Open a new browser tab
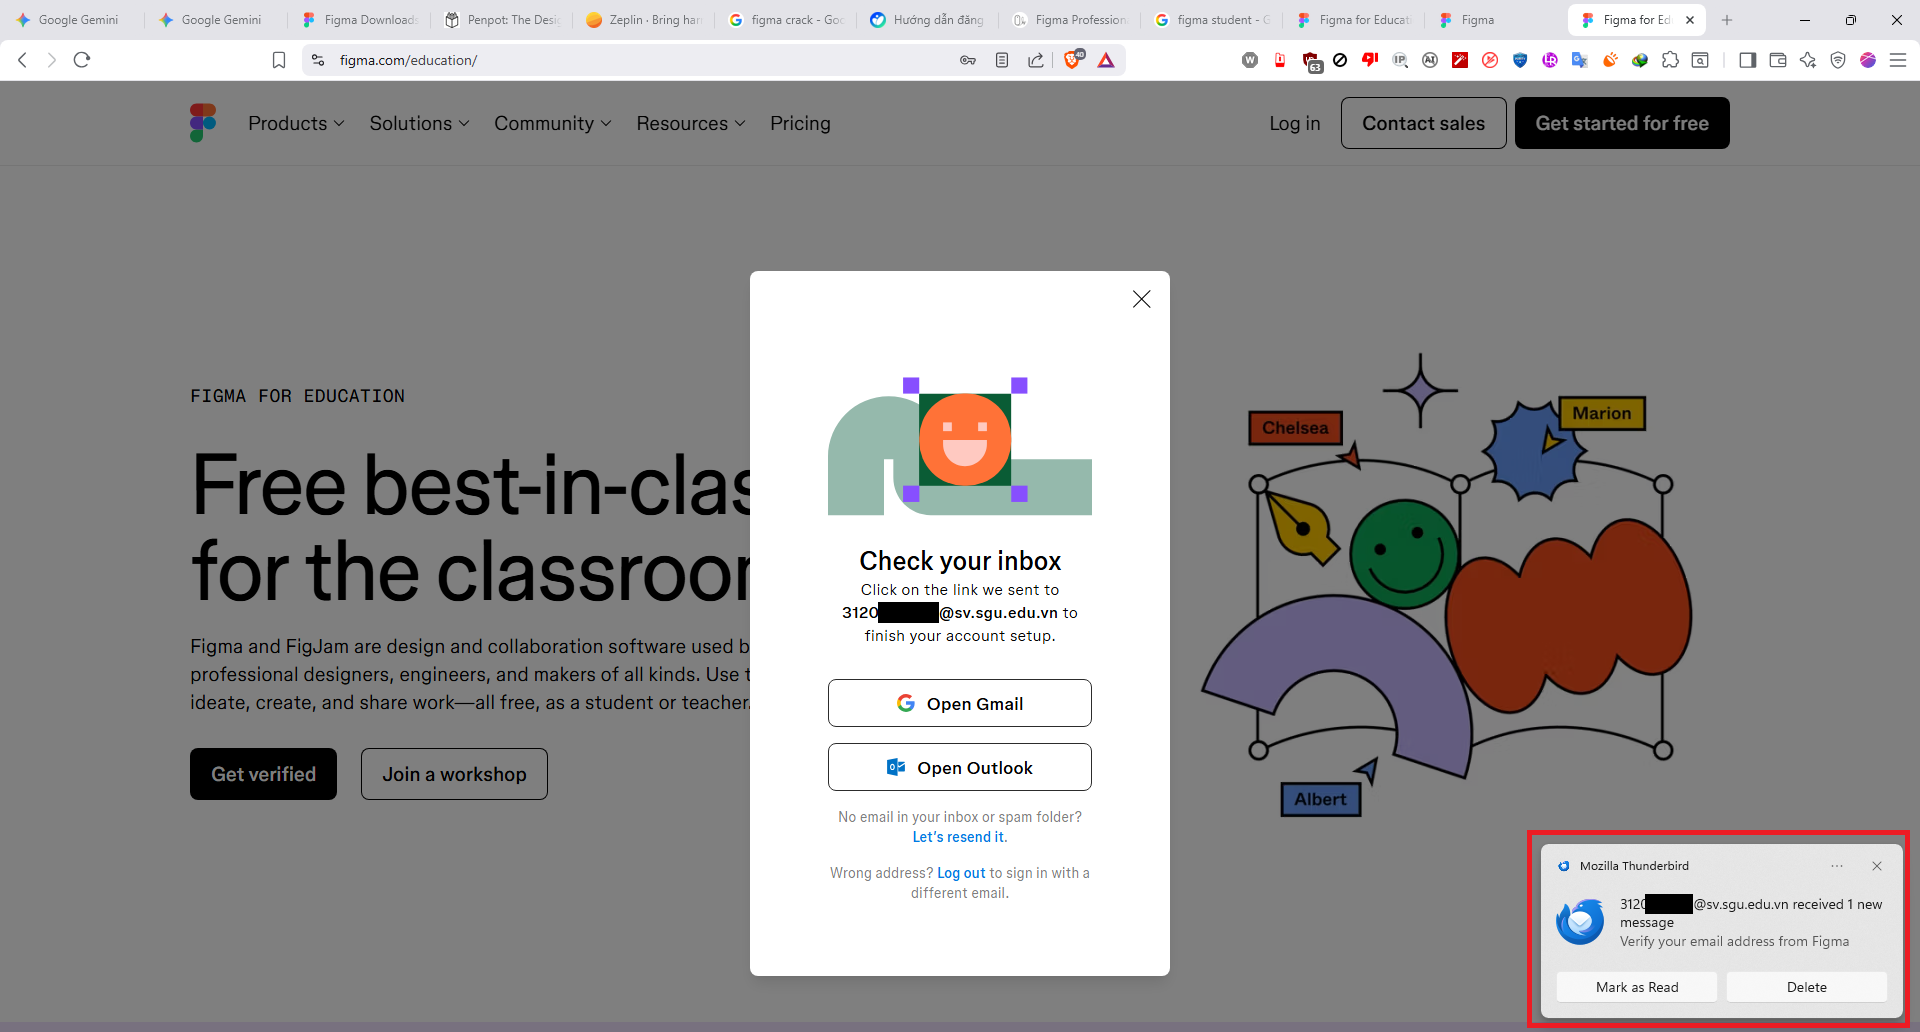Viewport: 1920px width, 1032px height. click(1727, 20)
